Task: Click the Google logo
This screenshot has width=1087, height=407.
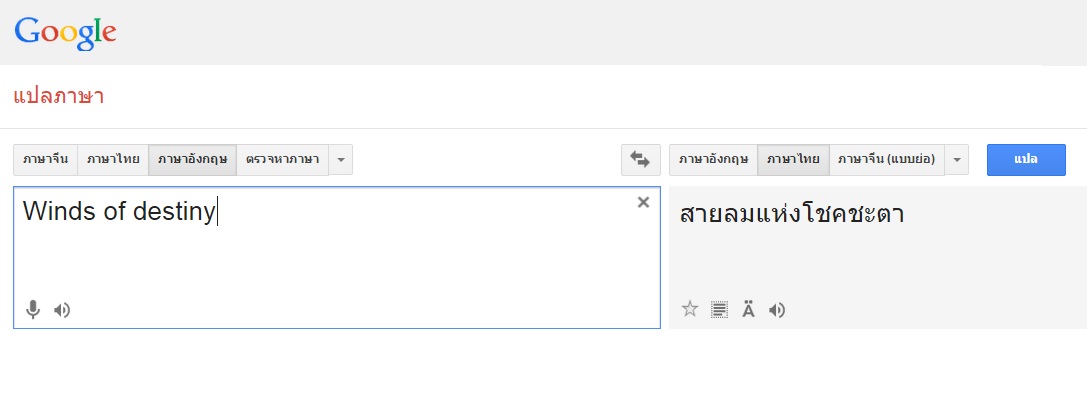Action: click(x=65, y=32)
